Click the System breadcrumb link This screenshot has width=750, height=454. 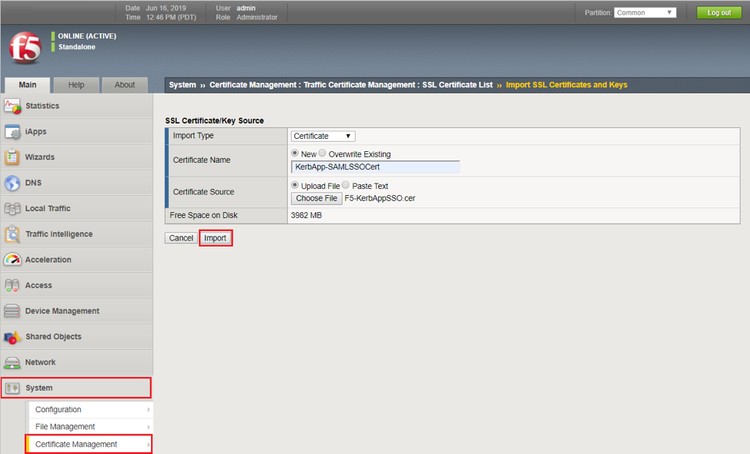[182, 85]
